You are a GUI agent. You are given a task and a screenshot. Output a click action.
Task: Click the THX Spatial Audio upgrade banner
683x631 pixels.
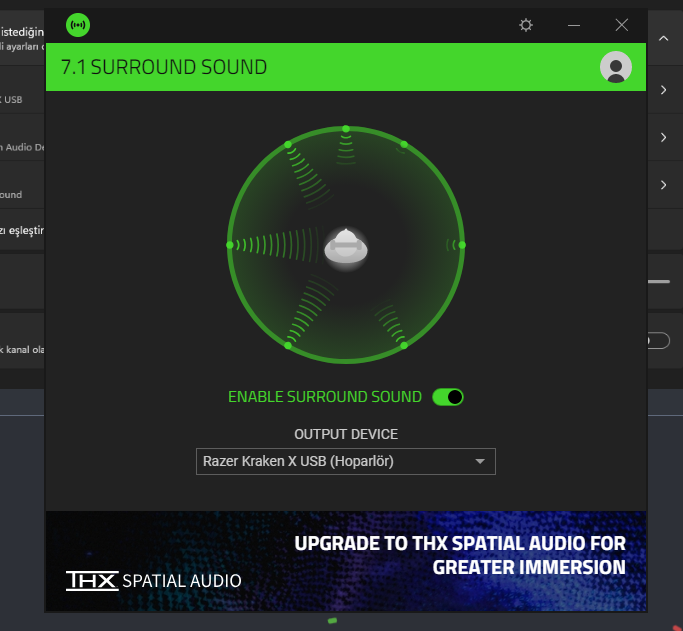click(x=346, y=561)
